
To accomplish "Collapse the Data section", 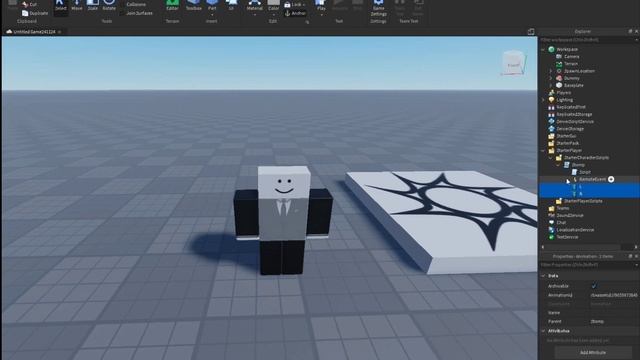I will [x=543, y=276].
